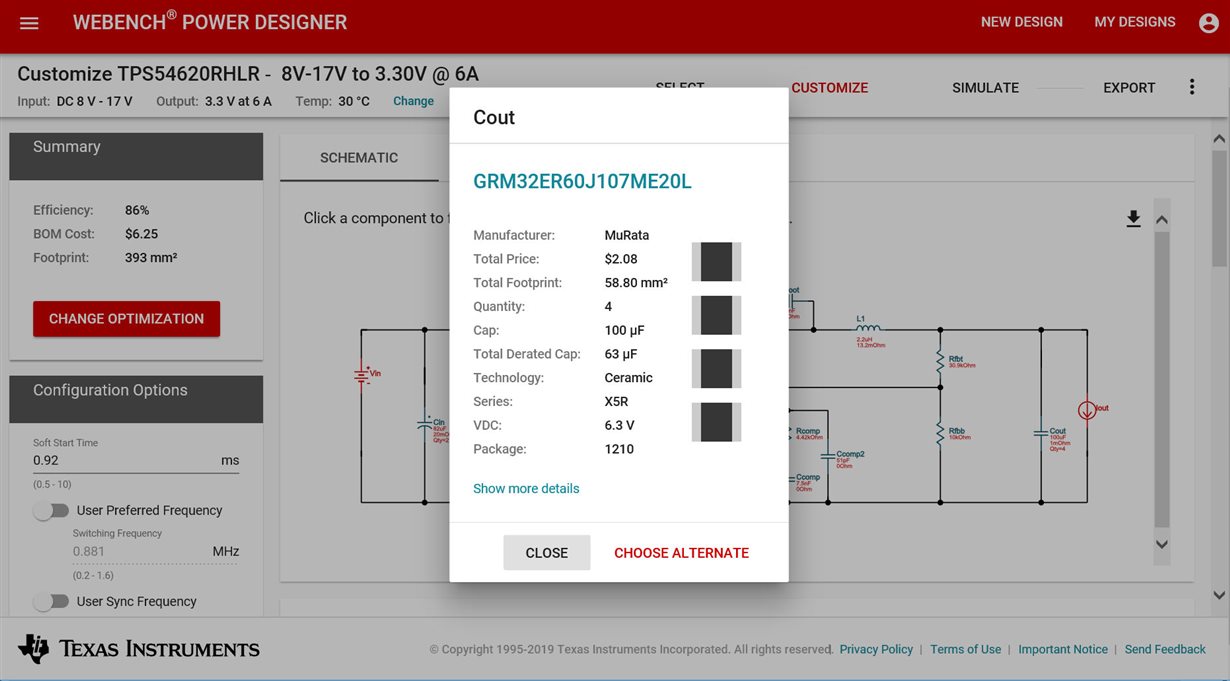1230x681 pixels.
Task: Click the Configuration Options panel header
Action: point(136,399)
